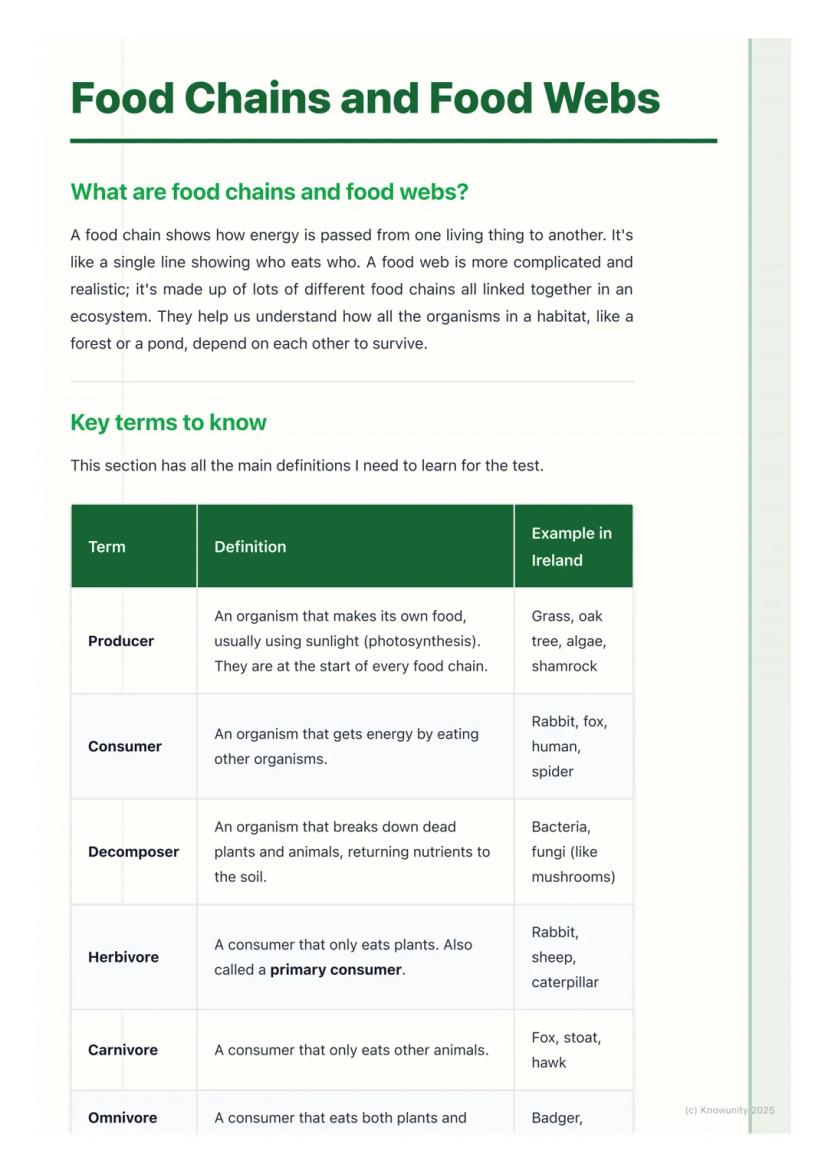Click the Carnivore term cell
828x1171 pixels.
click(122, 1050)
